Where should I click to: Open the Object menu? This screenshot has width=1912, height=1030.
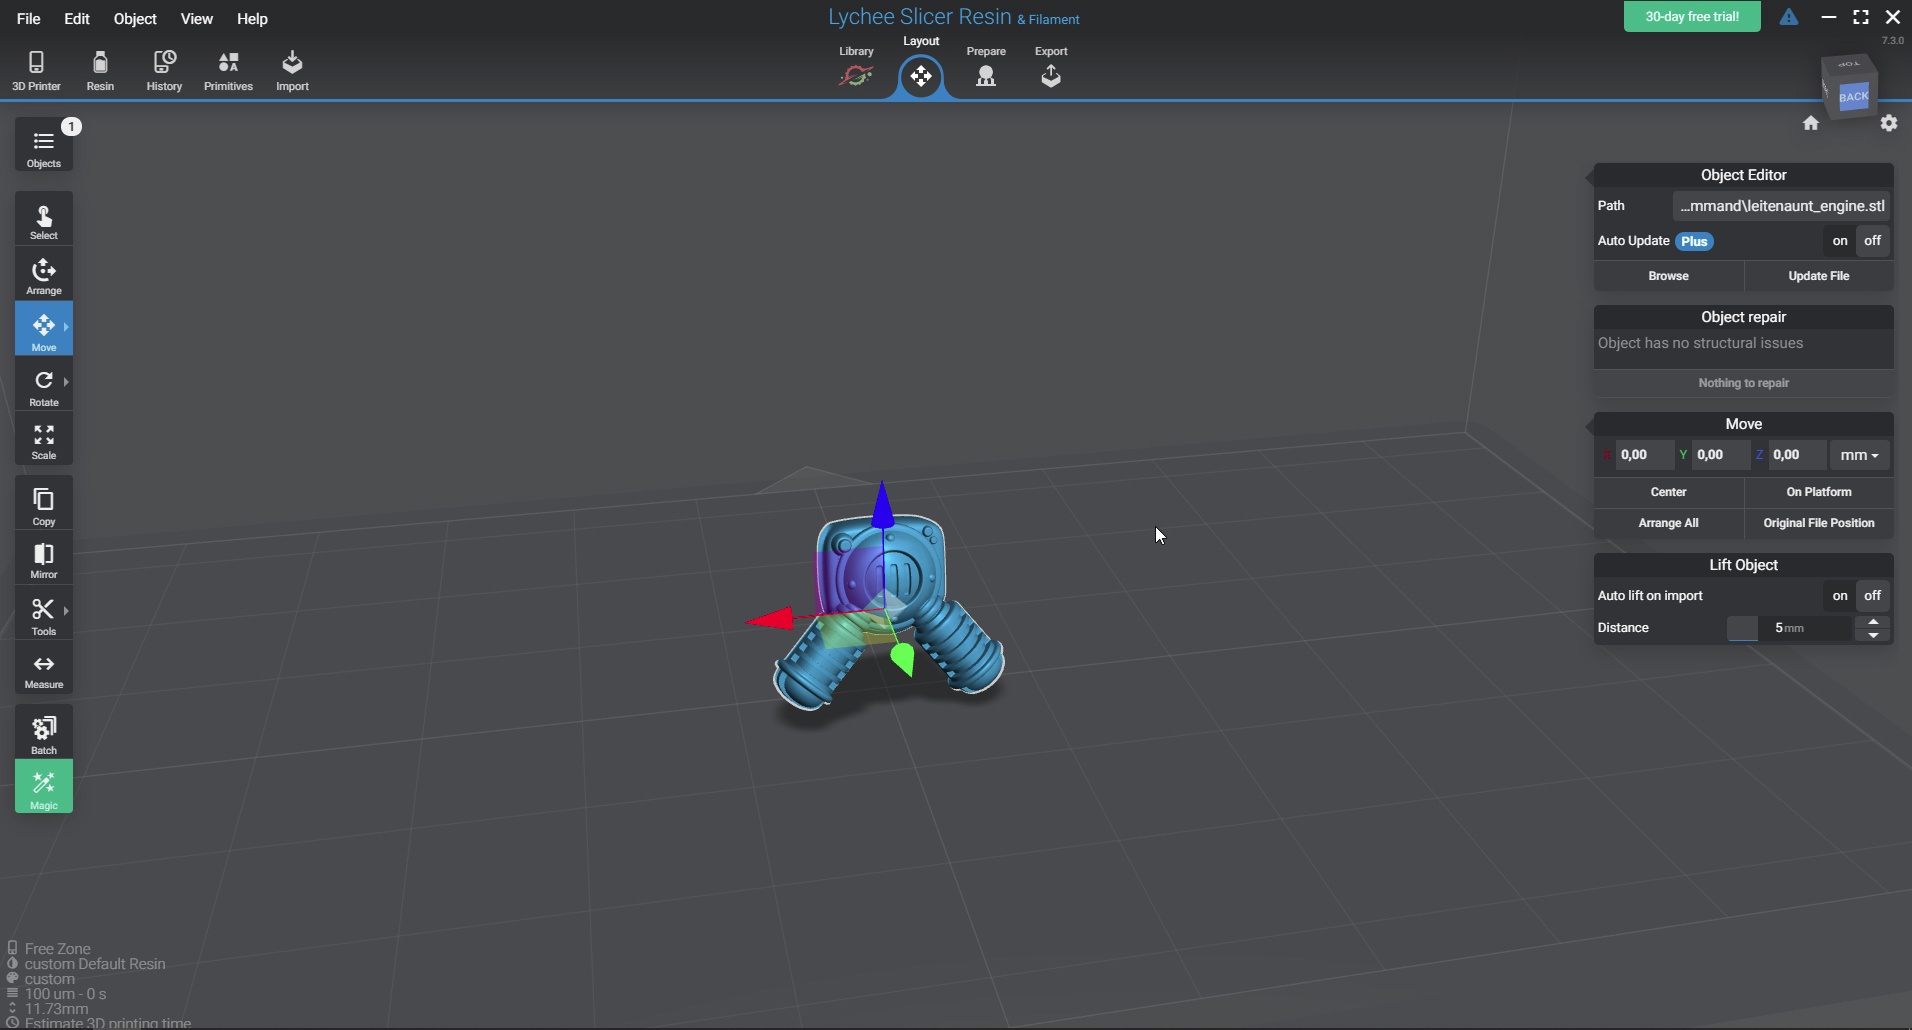click(x=135, y=19)
